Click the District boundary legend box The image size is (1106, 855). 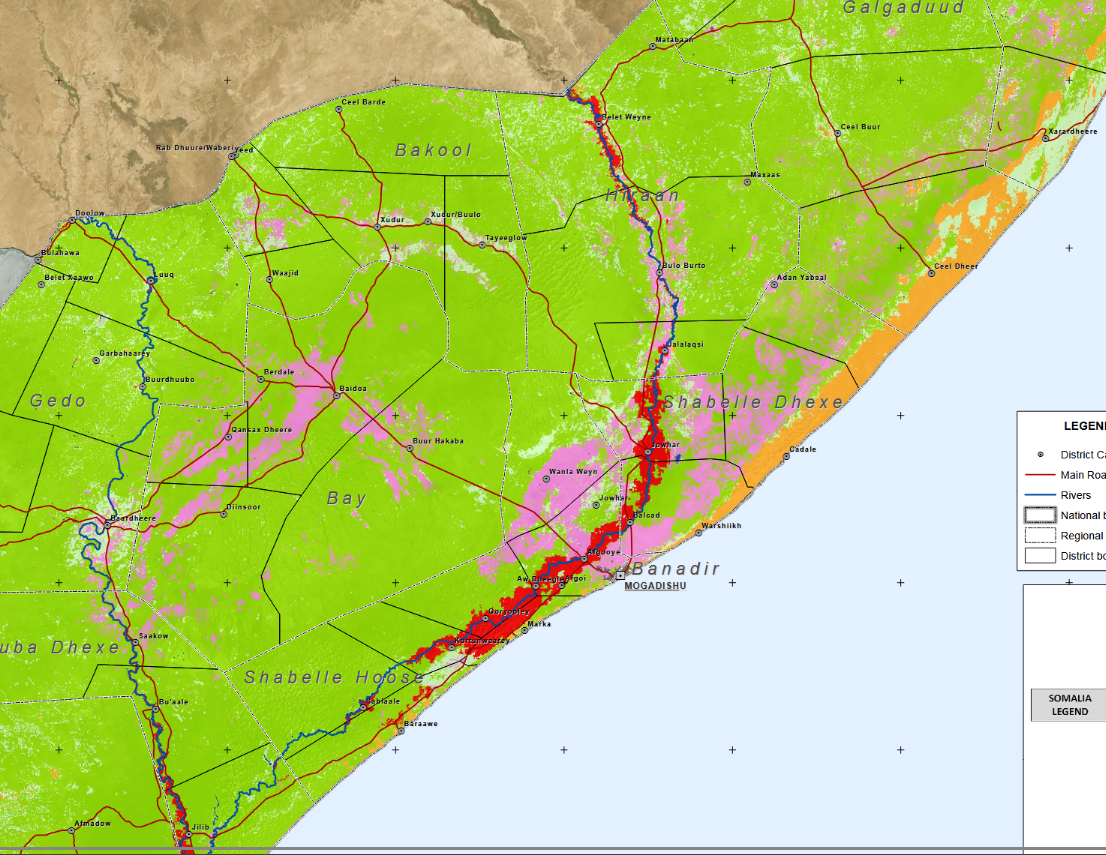[1040, 555]
